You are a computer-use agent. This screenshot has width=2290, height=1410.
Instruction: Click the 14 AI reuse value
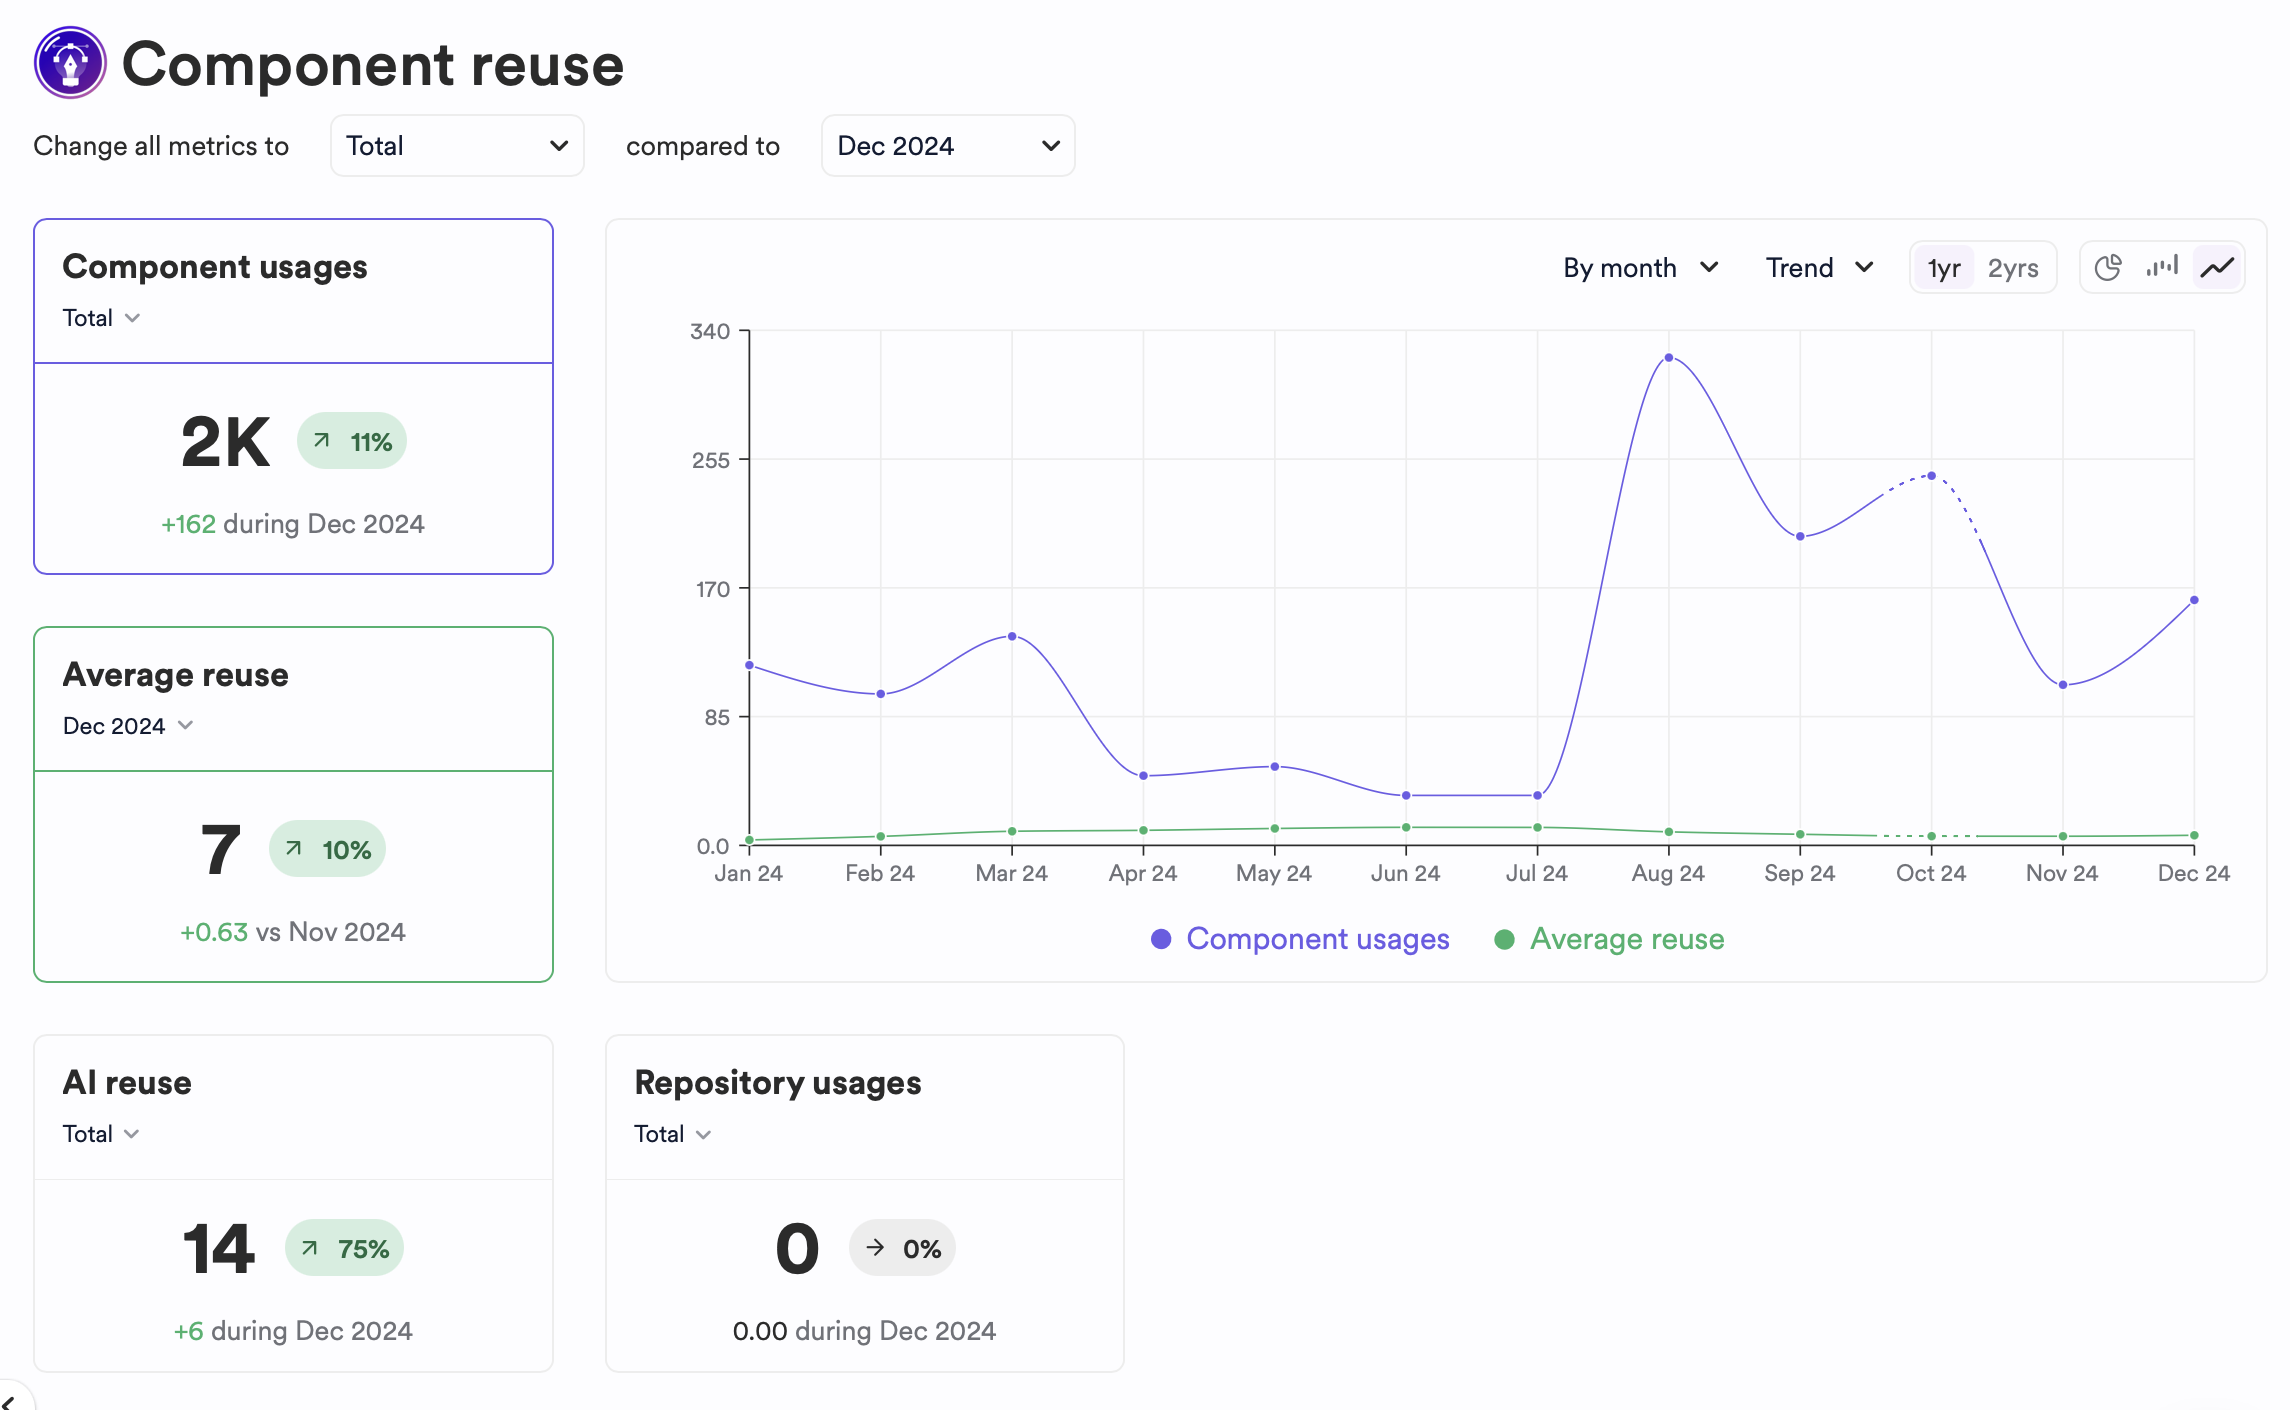[x=218, y=1248]
